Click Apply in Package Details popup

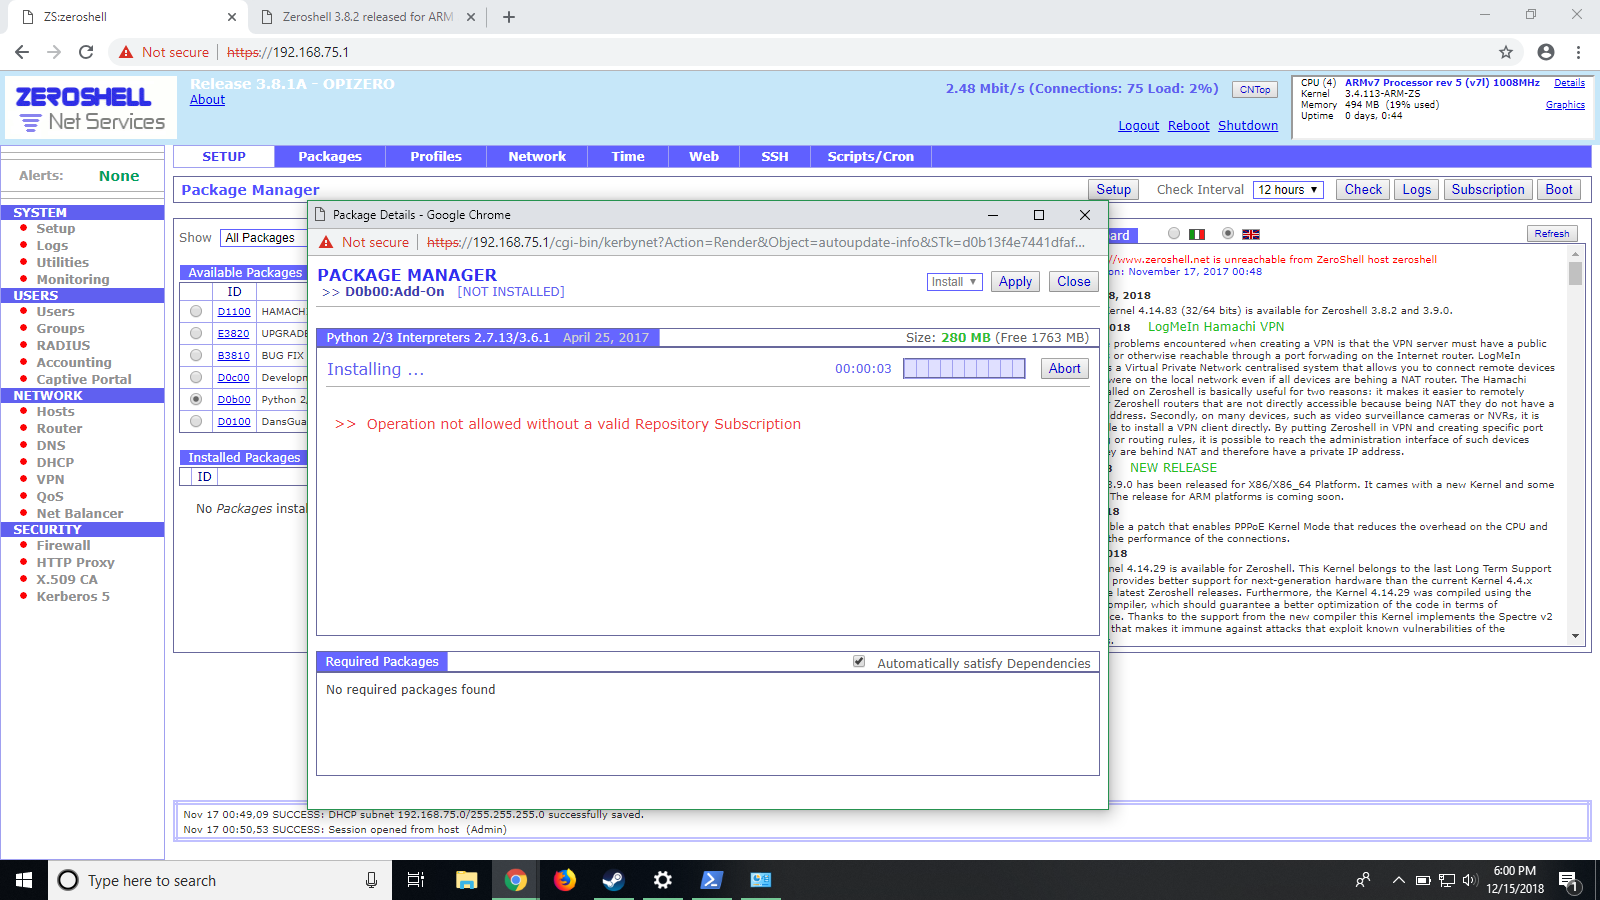click(x=1015, y=282)
